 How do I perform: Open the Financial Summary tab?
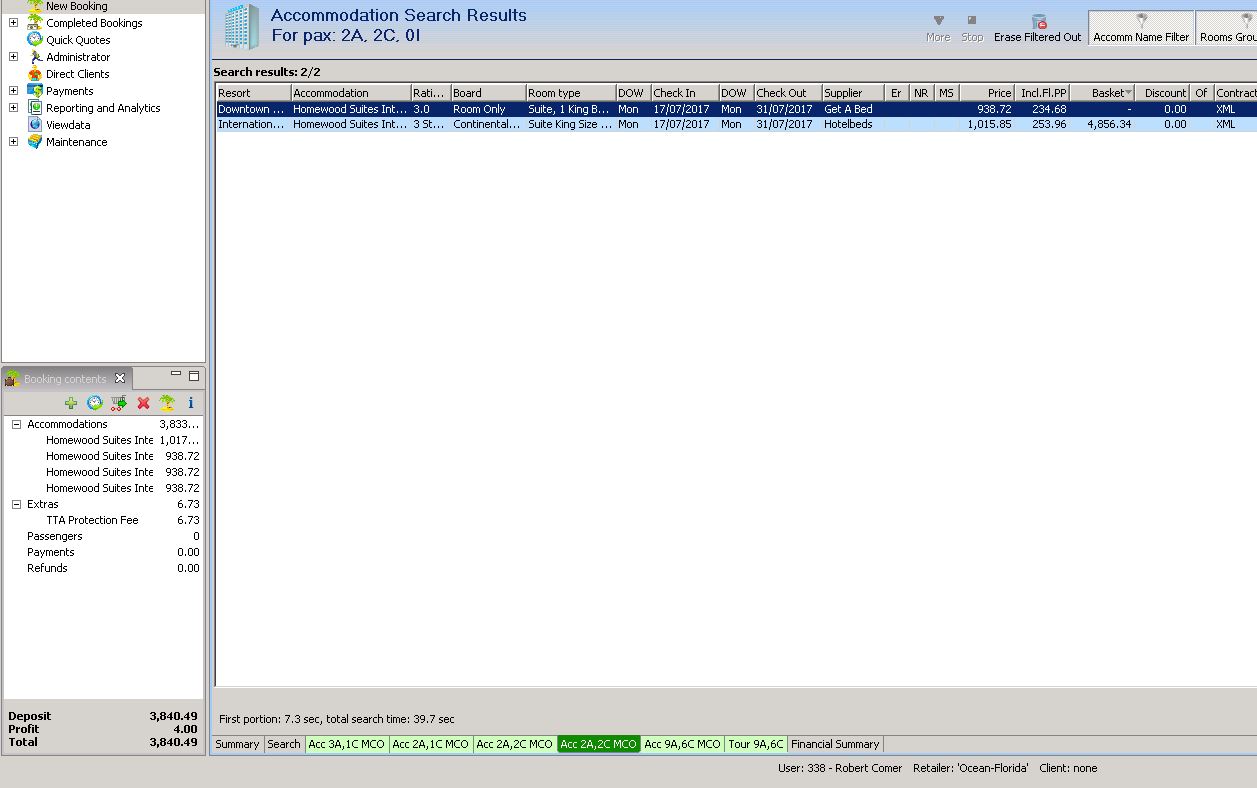point(835,744)
